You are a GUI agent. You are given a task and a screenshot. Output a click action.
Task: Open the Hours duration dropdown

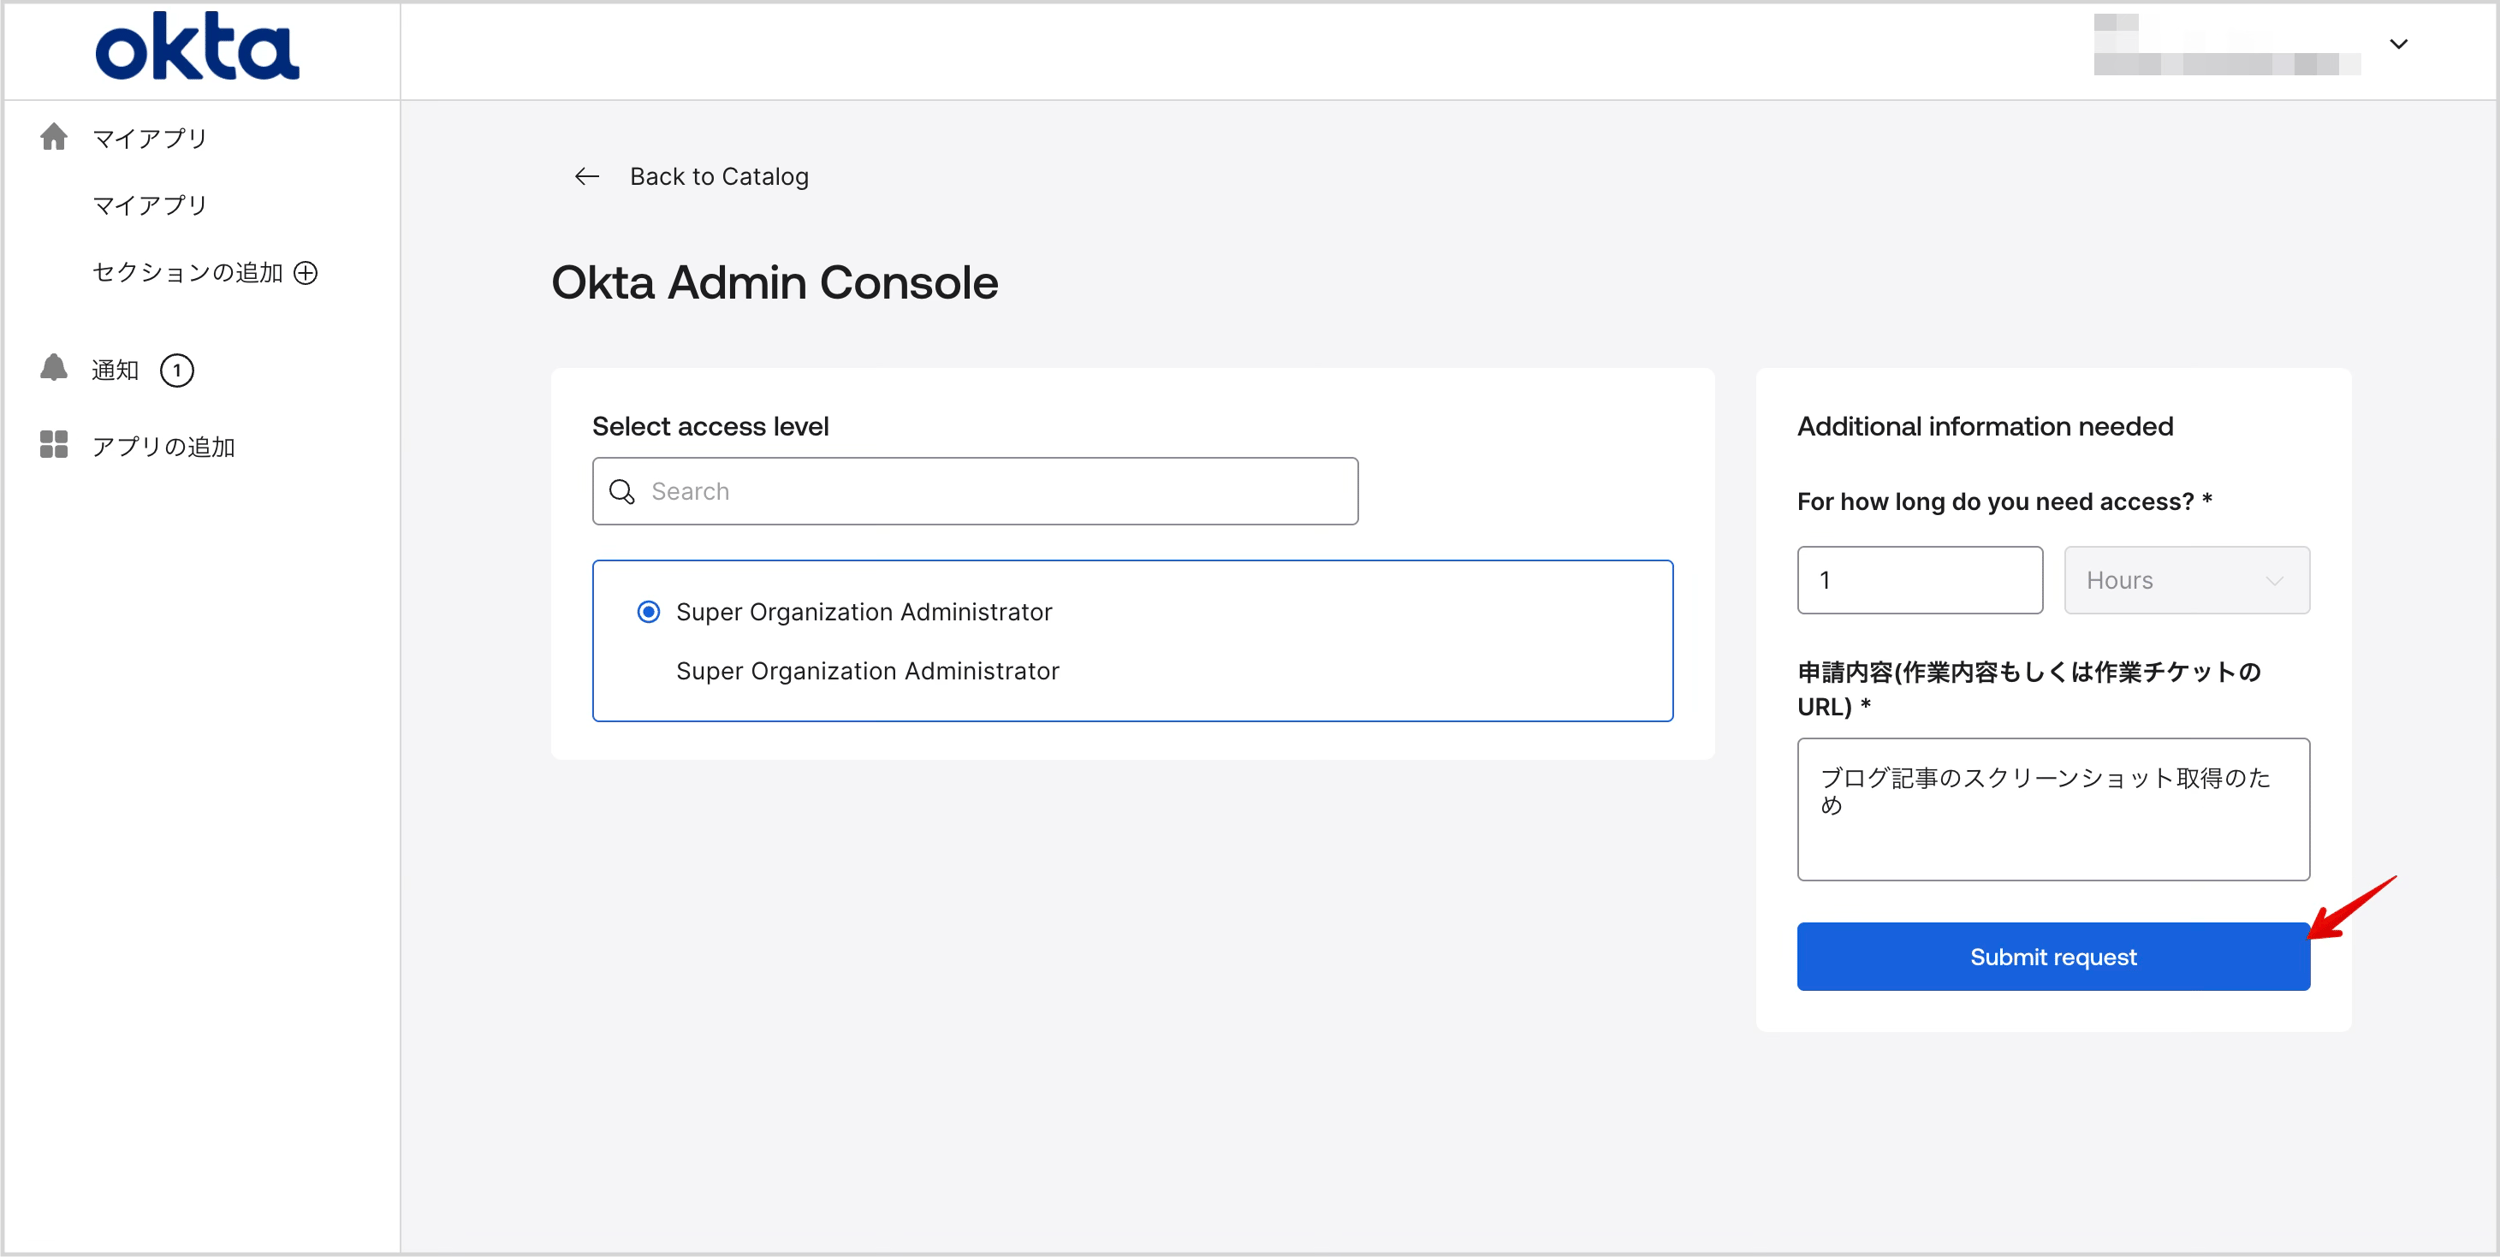pos(2186,580)
